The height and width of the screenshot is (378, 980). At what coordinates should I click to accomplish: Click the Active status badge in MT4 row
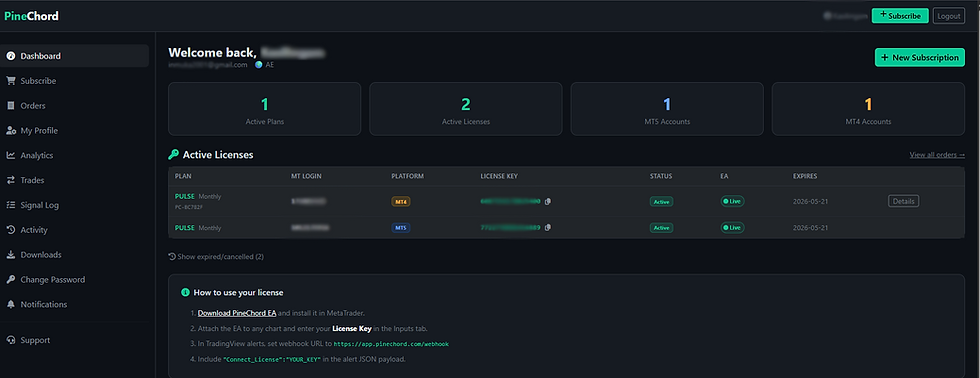pos(661,201)
